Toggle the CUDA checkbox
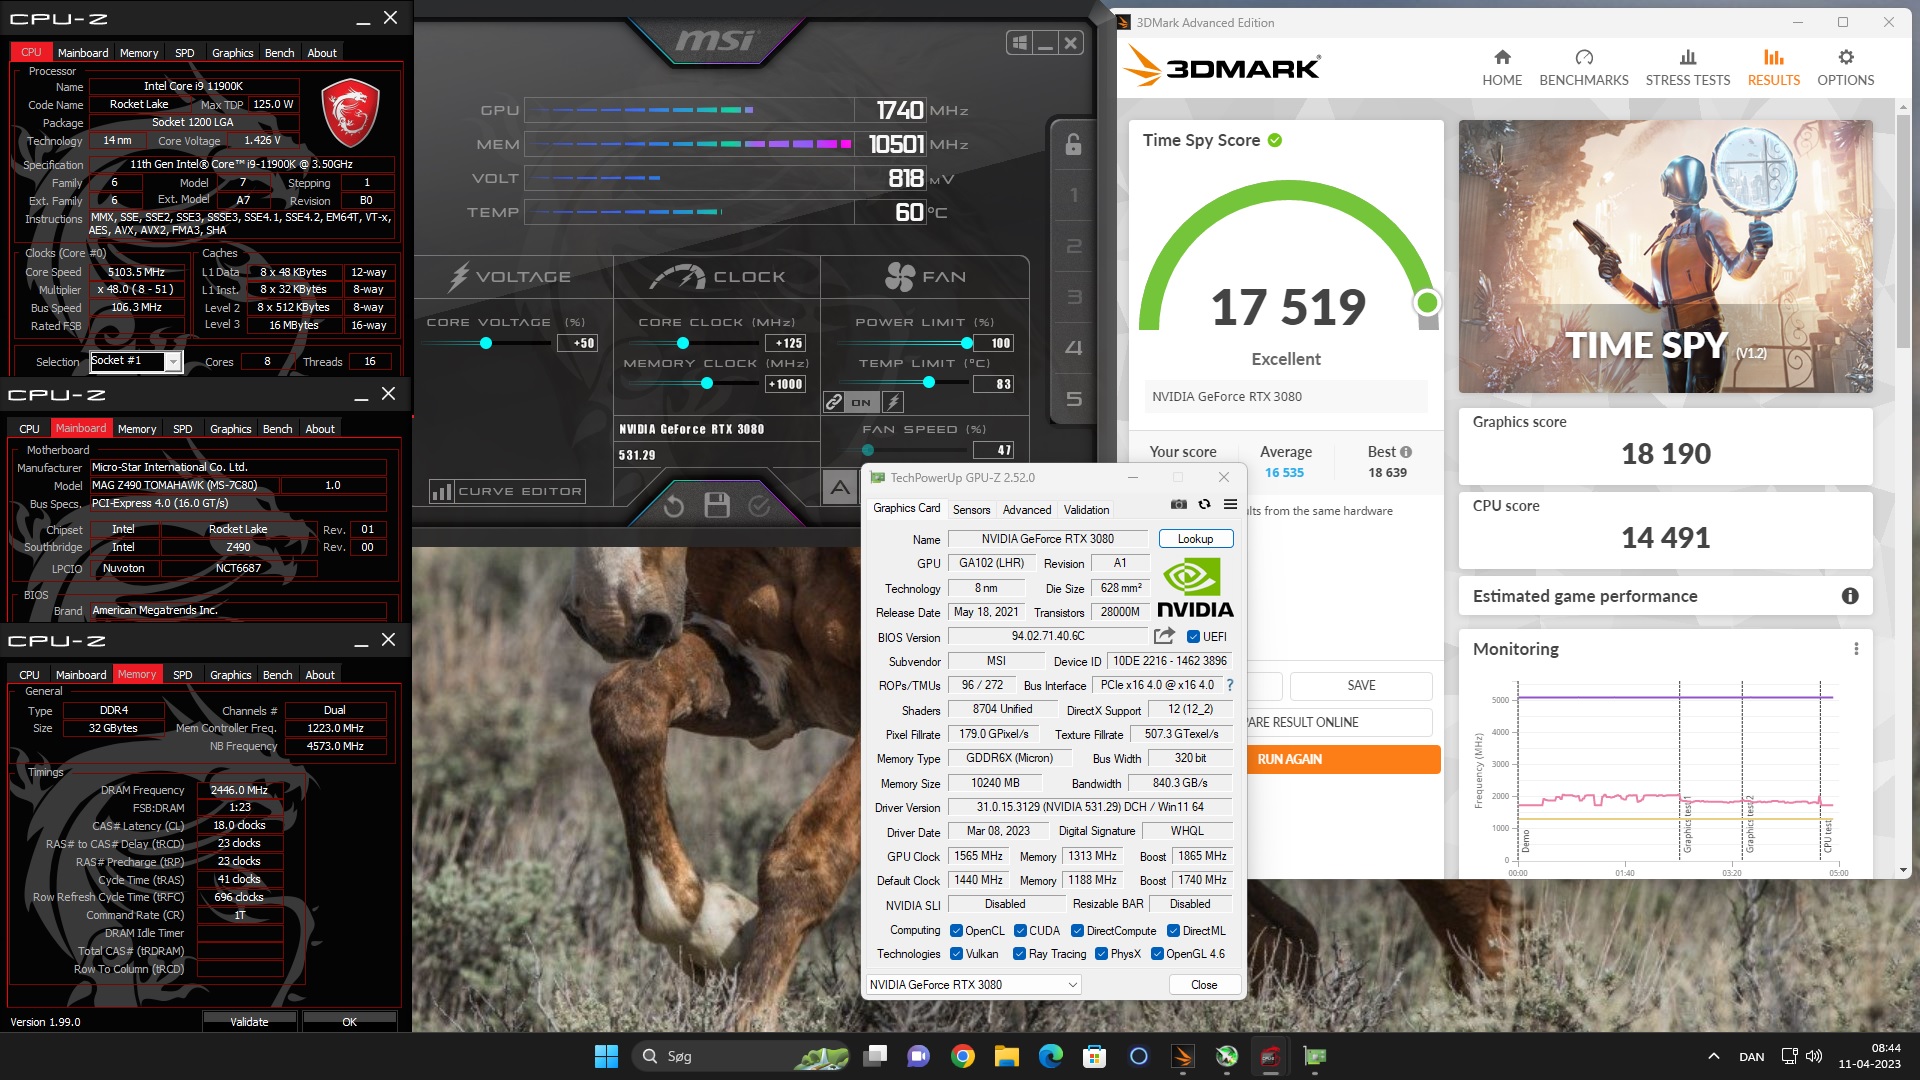The width and height of the screenshot is (1920, 1080). click(1020, 931)
